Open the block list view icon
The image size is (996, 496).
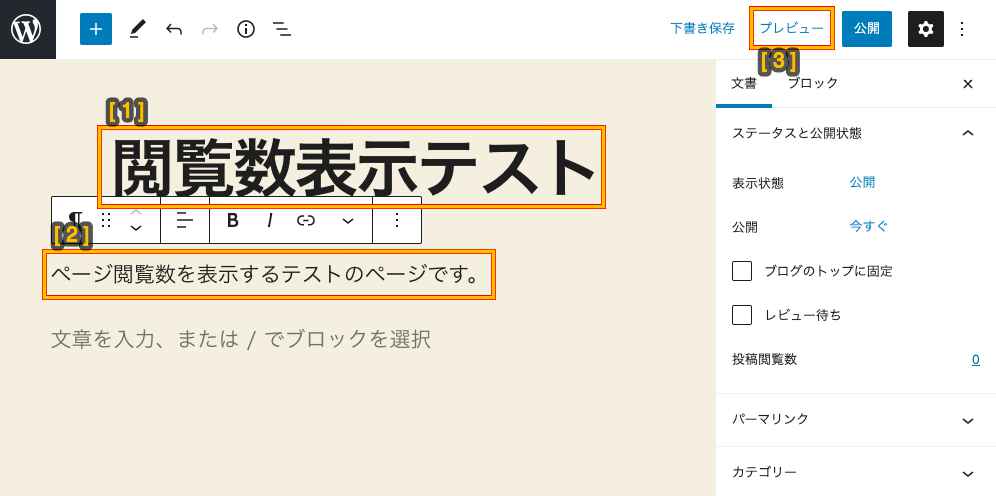pyautogui.click(x=282, y=29)
